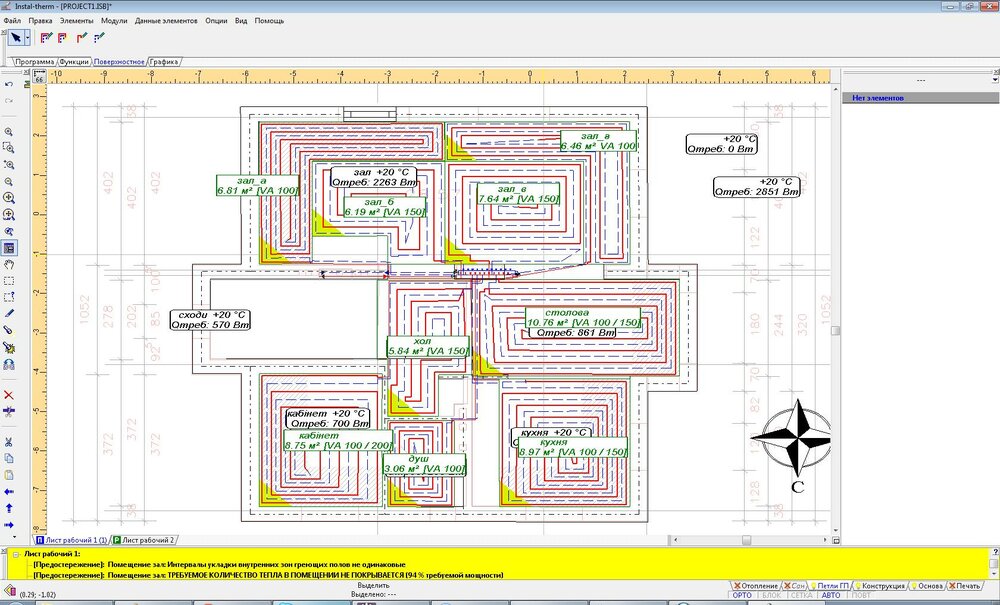Toggle the Основа layer lamp
Screen dimensions: 1000x605
click(914, 586)
